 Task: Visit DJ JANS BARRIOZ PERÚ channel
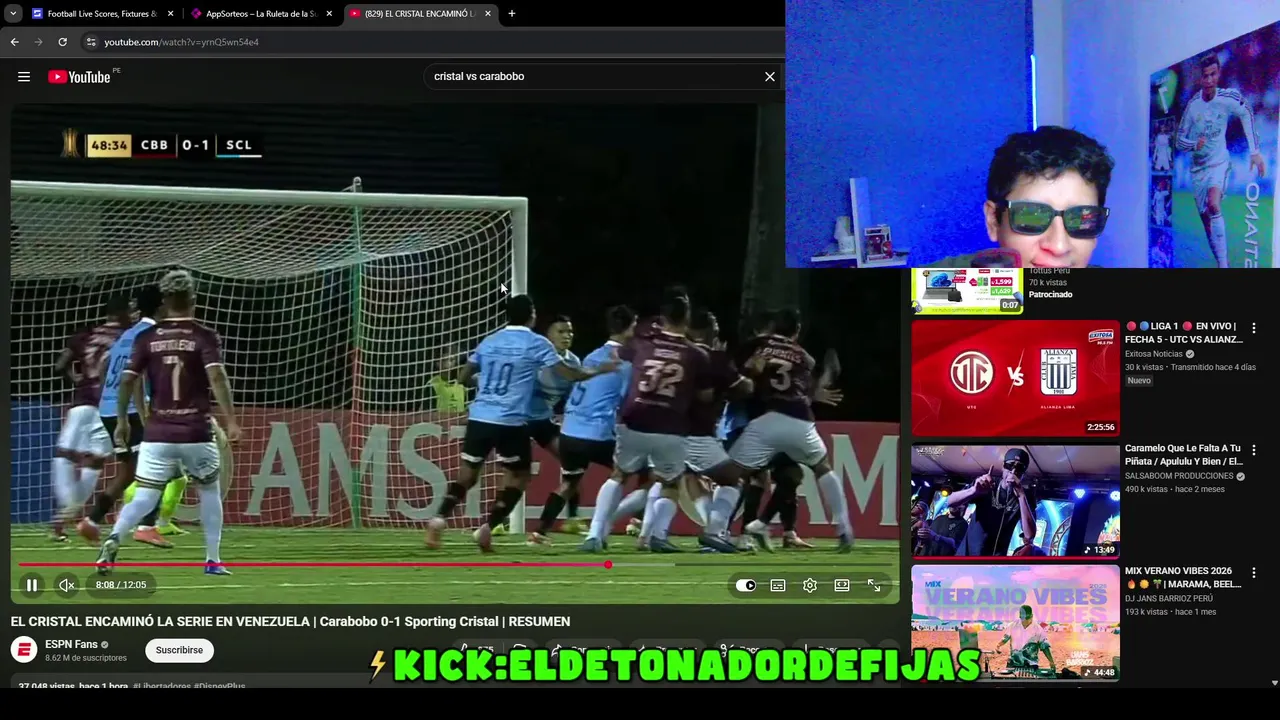point(1169,598)
